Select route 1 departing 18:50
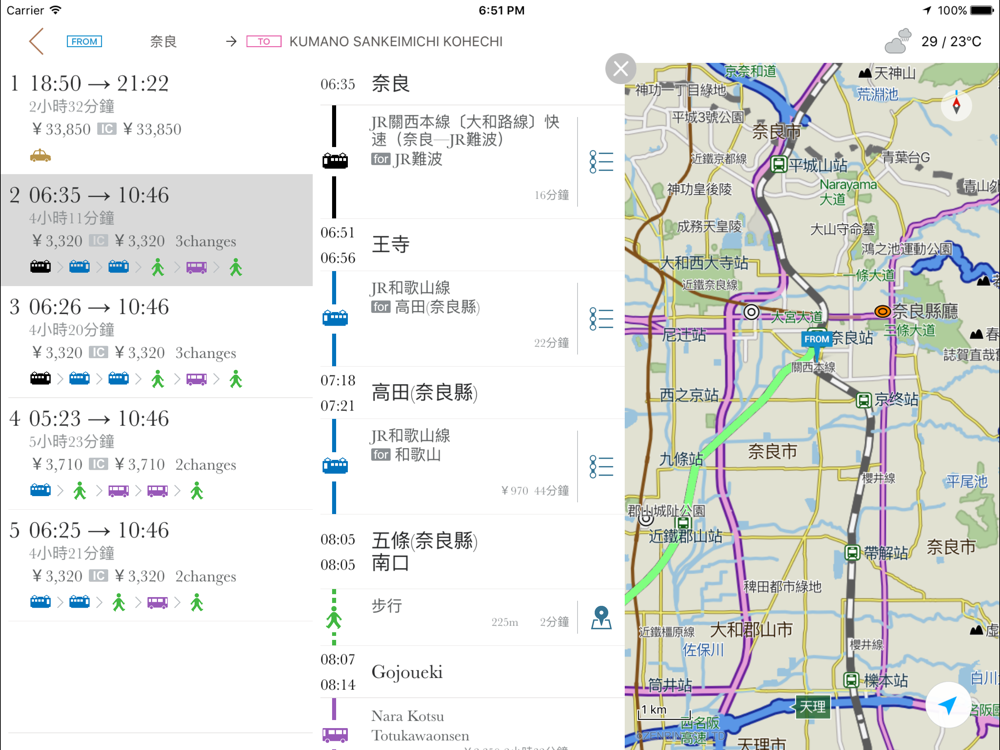 157,118
